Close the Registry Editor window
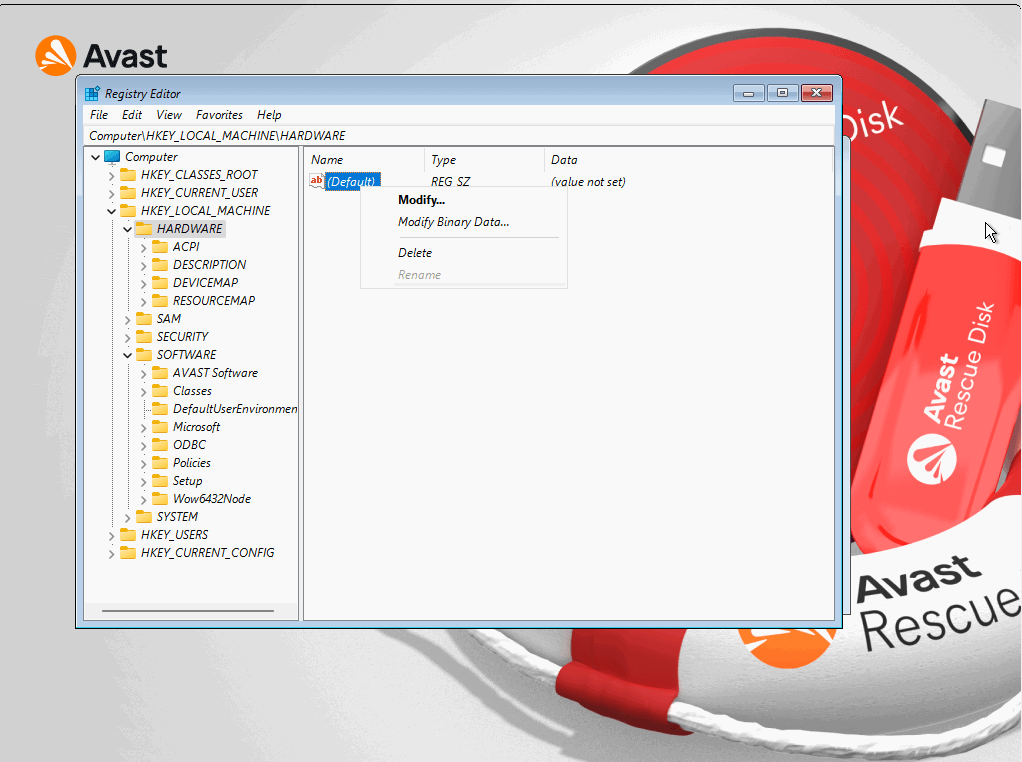 pos(817,93)
